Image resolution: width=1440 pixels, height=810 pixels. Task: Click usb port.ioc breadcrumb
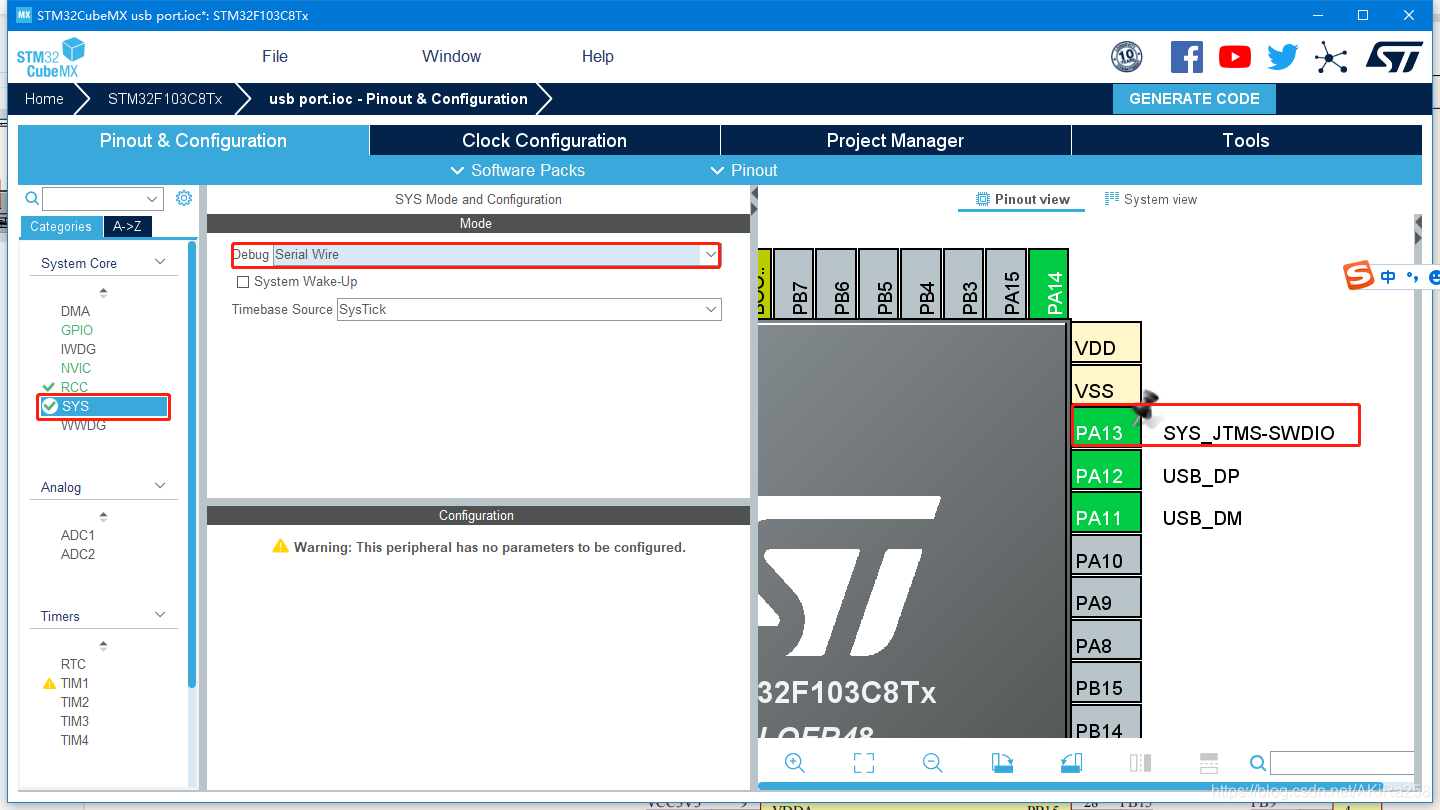[x=398, y=99]
